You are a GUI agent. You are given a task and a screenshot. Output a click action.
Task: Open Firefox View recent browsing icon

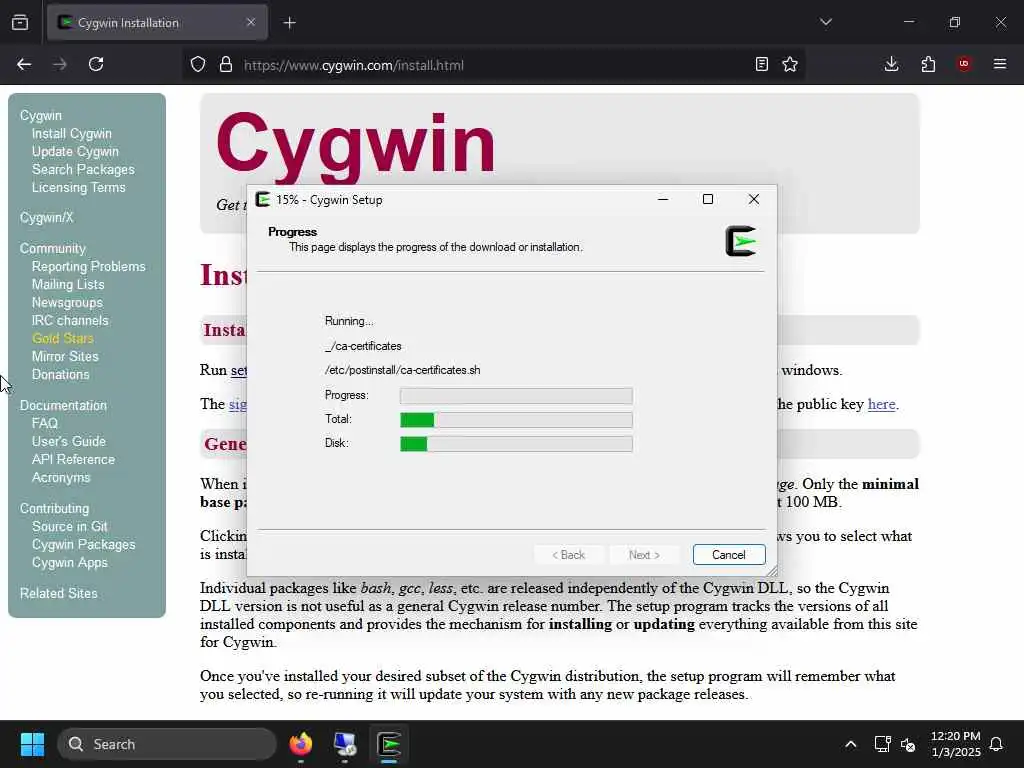pyautogui.click(x=20, y=22)
